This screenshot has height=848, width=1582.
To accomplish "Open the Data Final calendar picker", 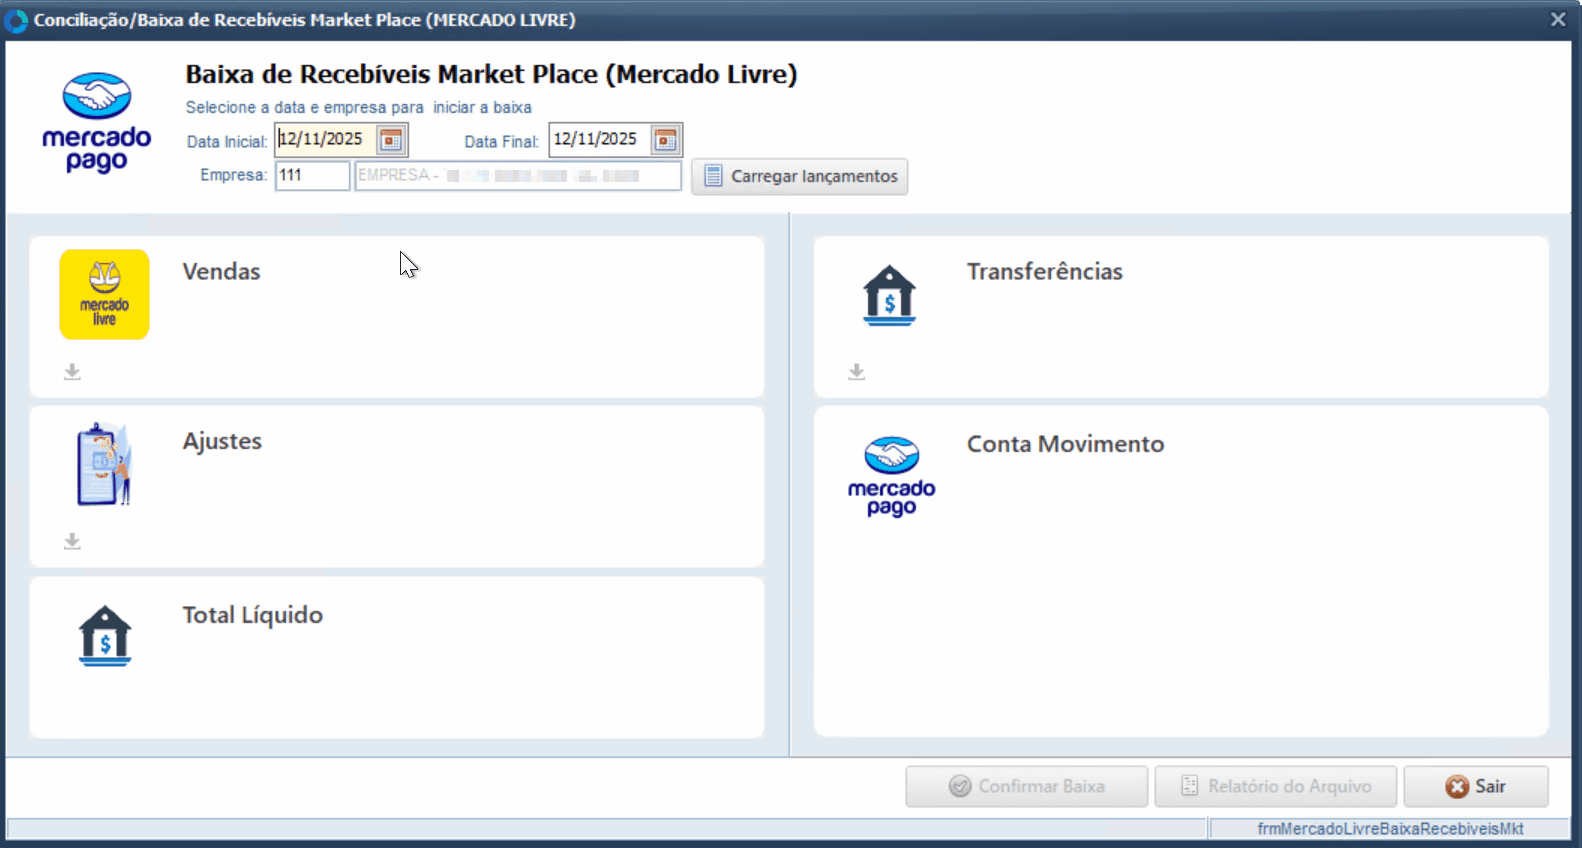I will [665, 140].
